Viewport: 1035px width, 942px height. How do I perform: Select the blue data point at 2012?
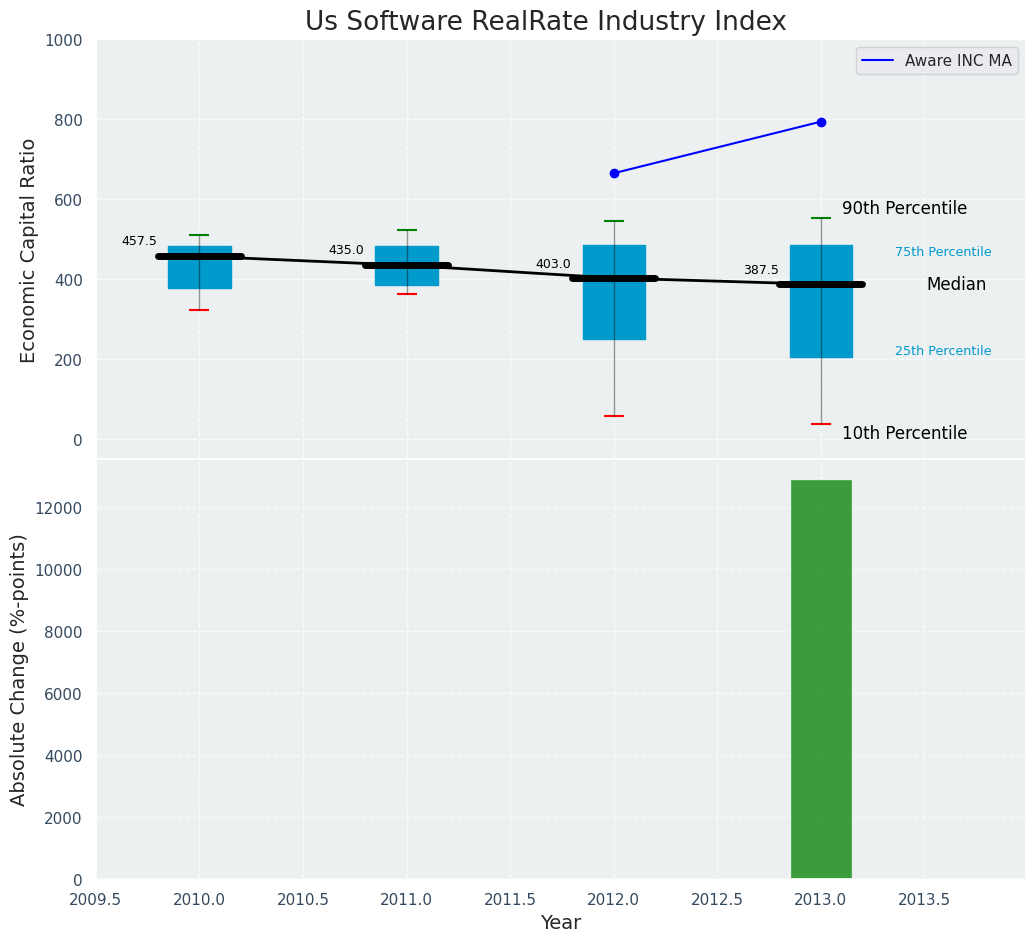point(614,173)
